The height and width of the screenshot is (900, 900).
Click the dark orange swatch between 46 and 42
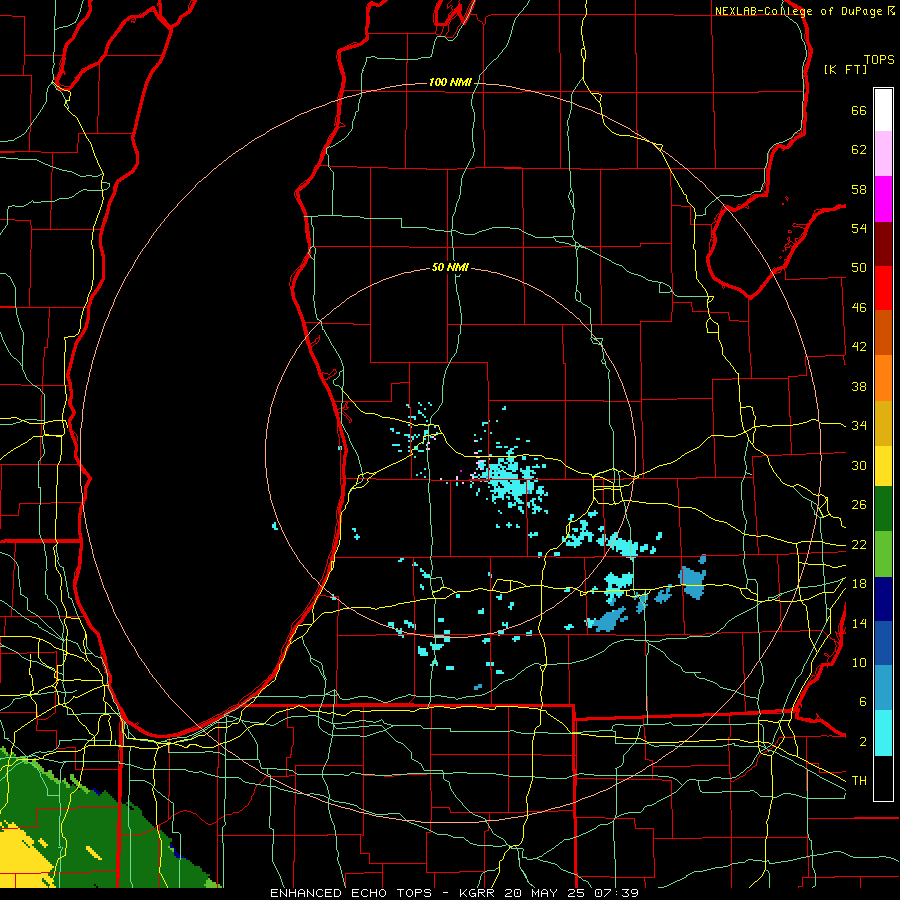pyautogui.click(x=883, y=333)
